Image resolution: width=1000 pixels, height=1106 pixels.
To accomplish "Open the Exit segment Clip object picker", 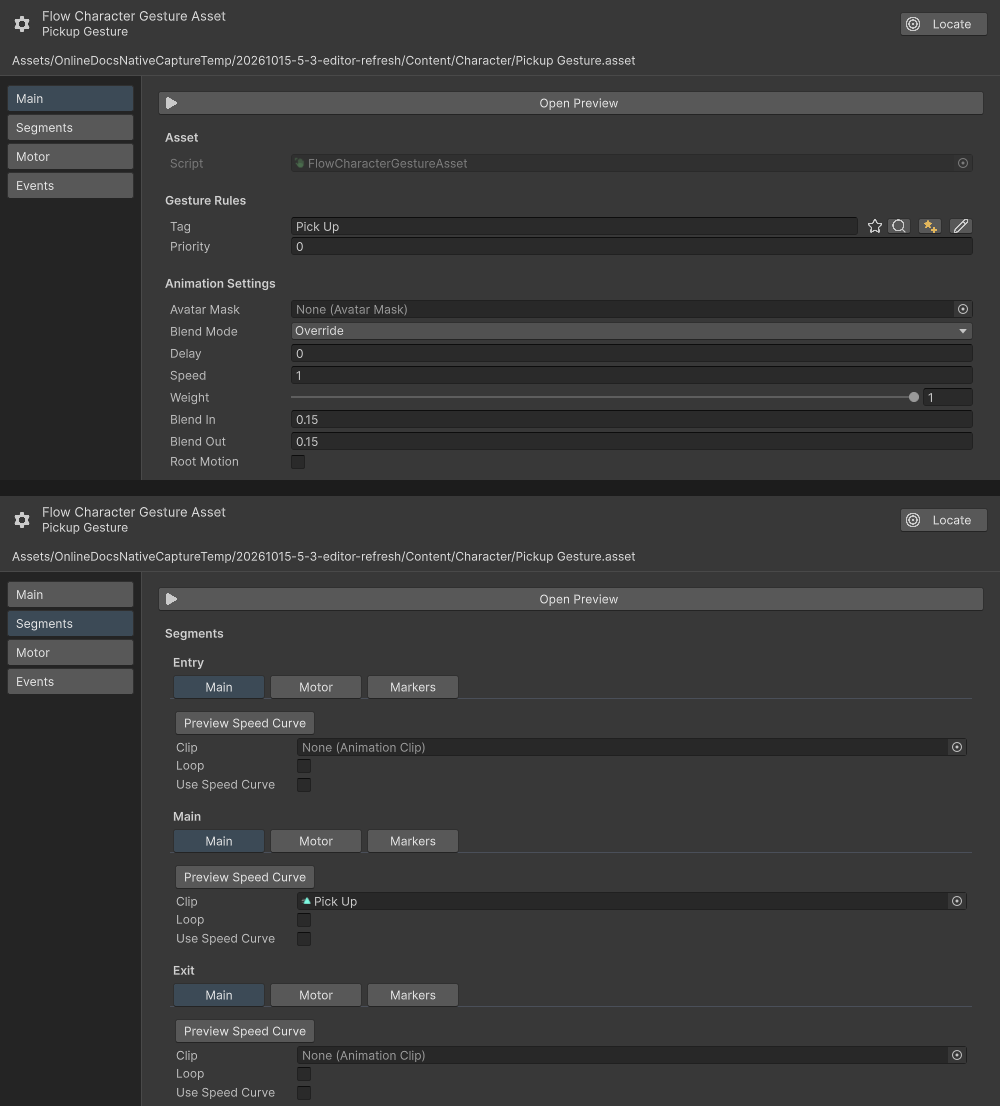I will (957, 1055).
